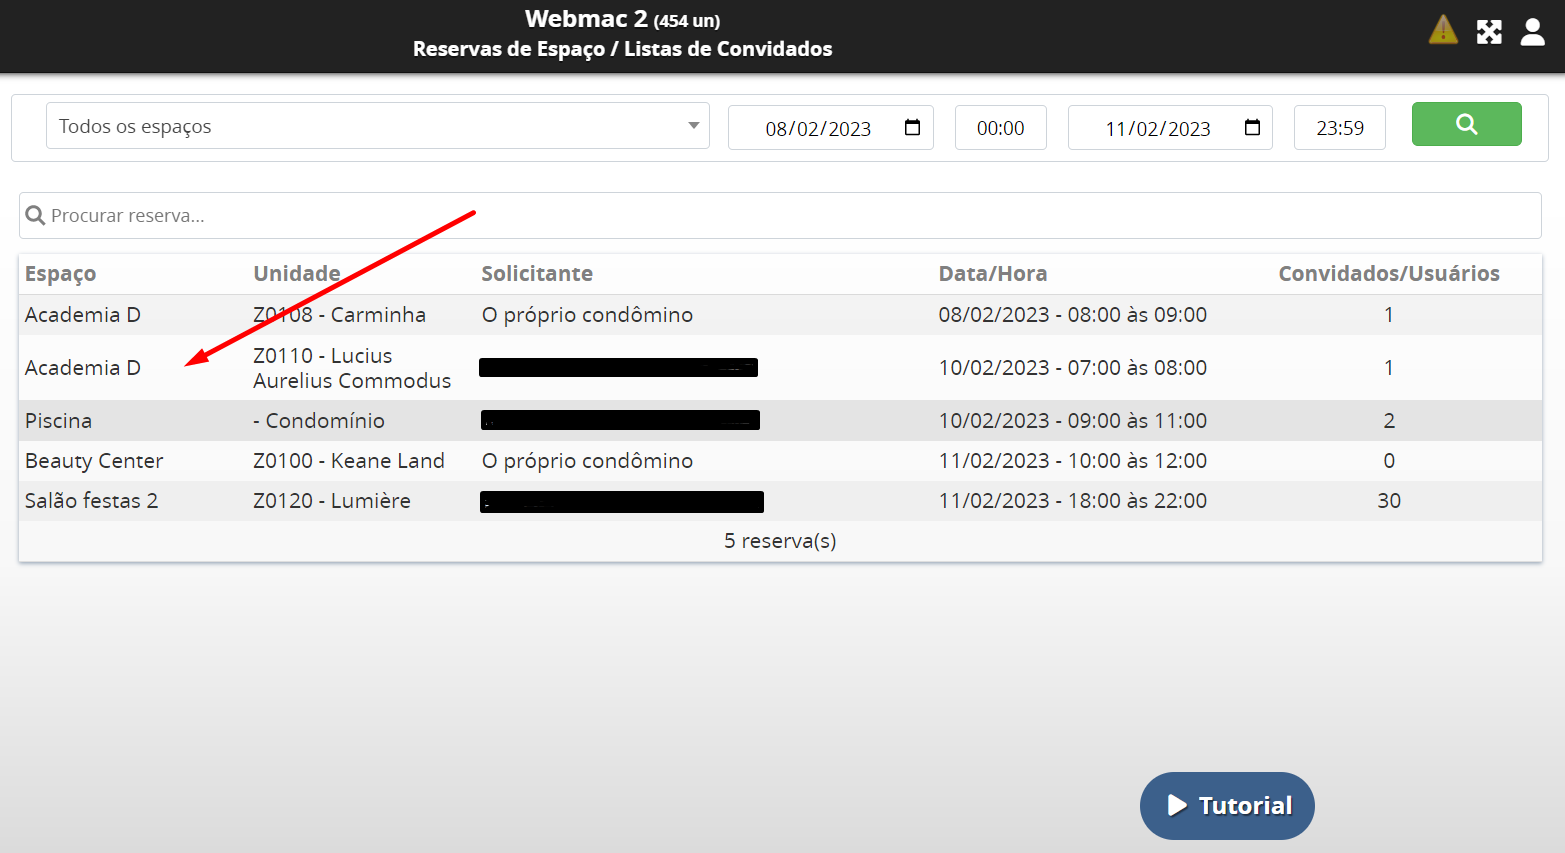Toggle fullscreen with the expand icon
The width and height of the screenshot is (1565, 853).
(x=1489, y=32)
